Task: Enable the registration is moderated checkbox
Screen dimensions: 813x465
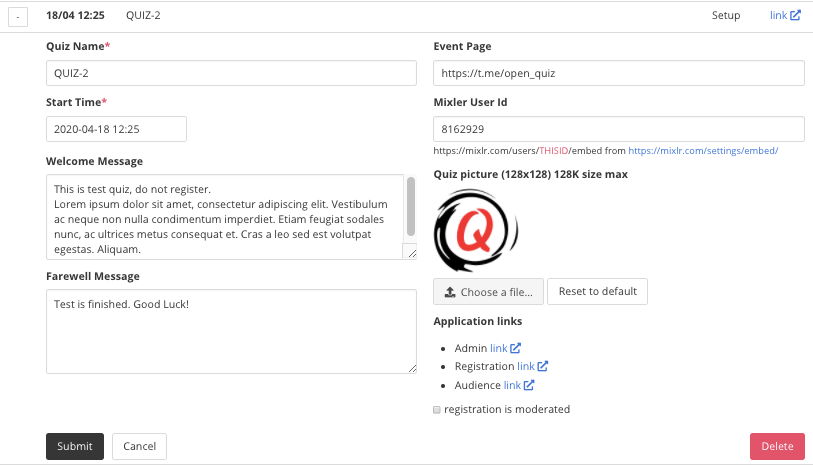Action: click(x=437, y=410)
